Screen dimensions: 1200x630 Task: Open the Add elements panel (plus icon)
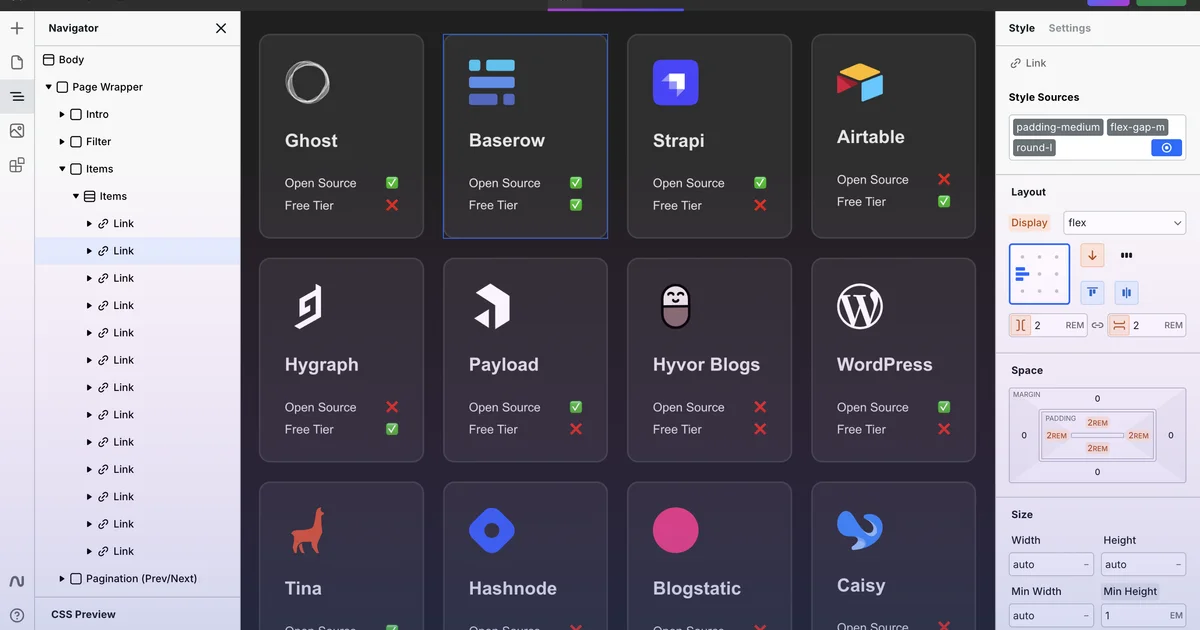17,28
